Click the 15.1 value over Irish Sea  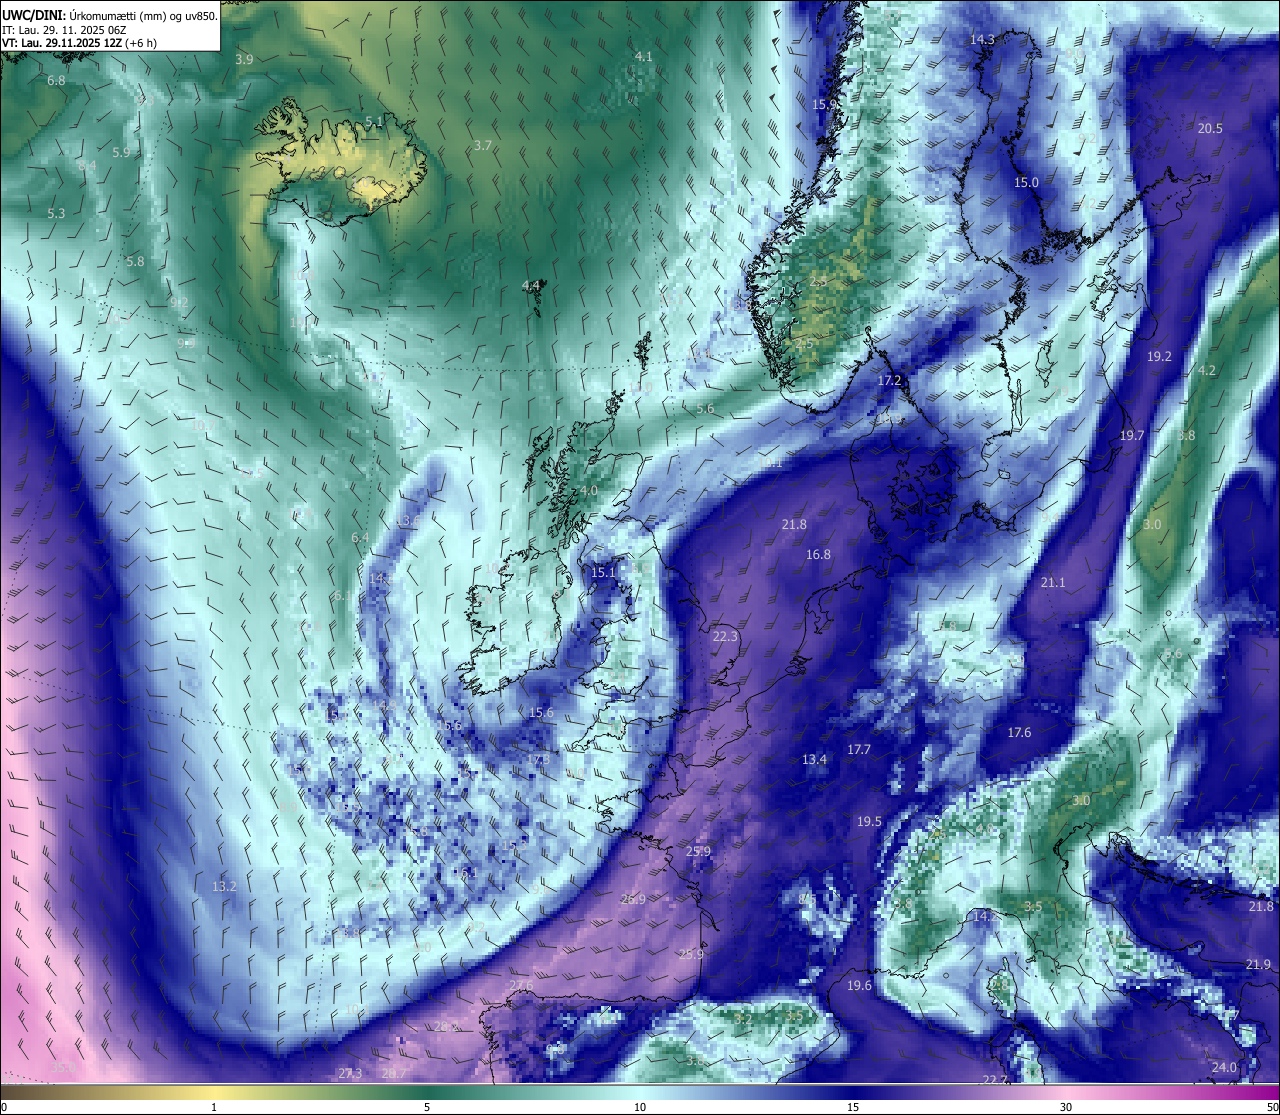click(x=603, y=572)
